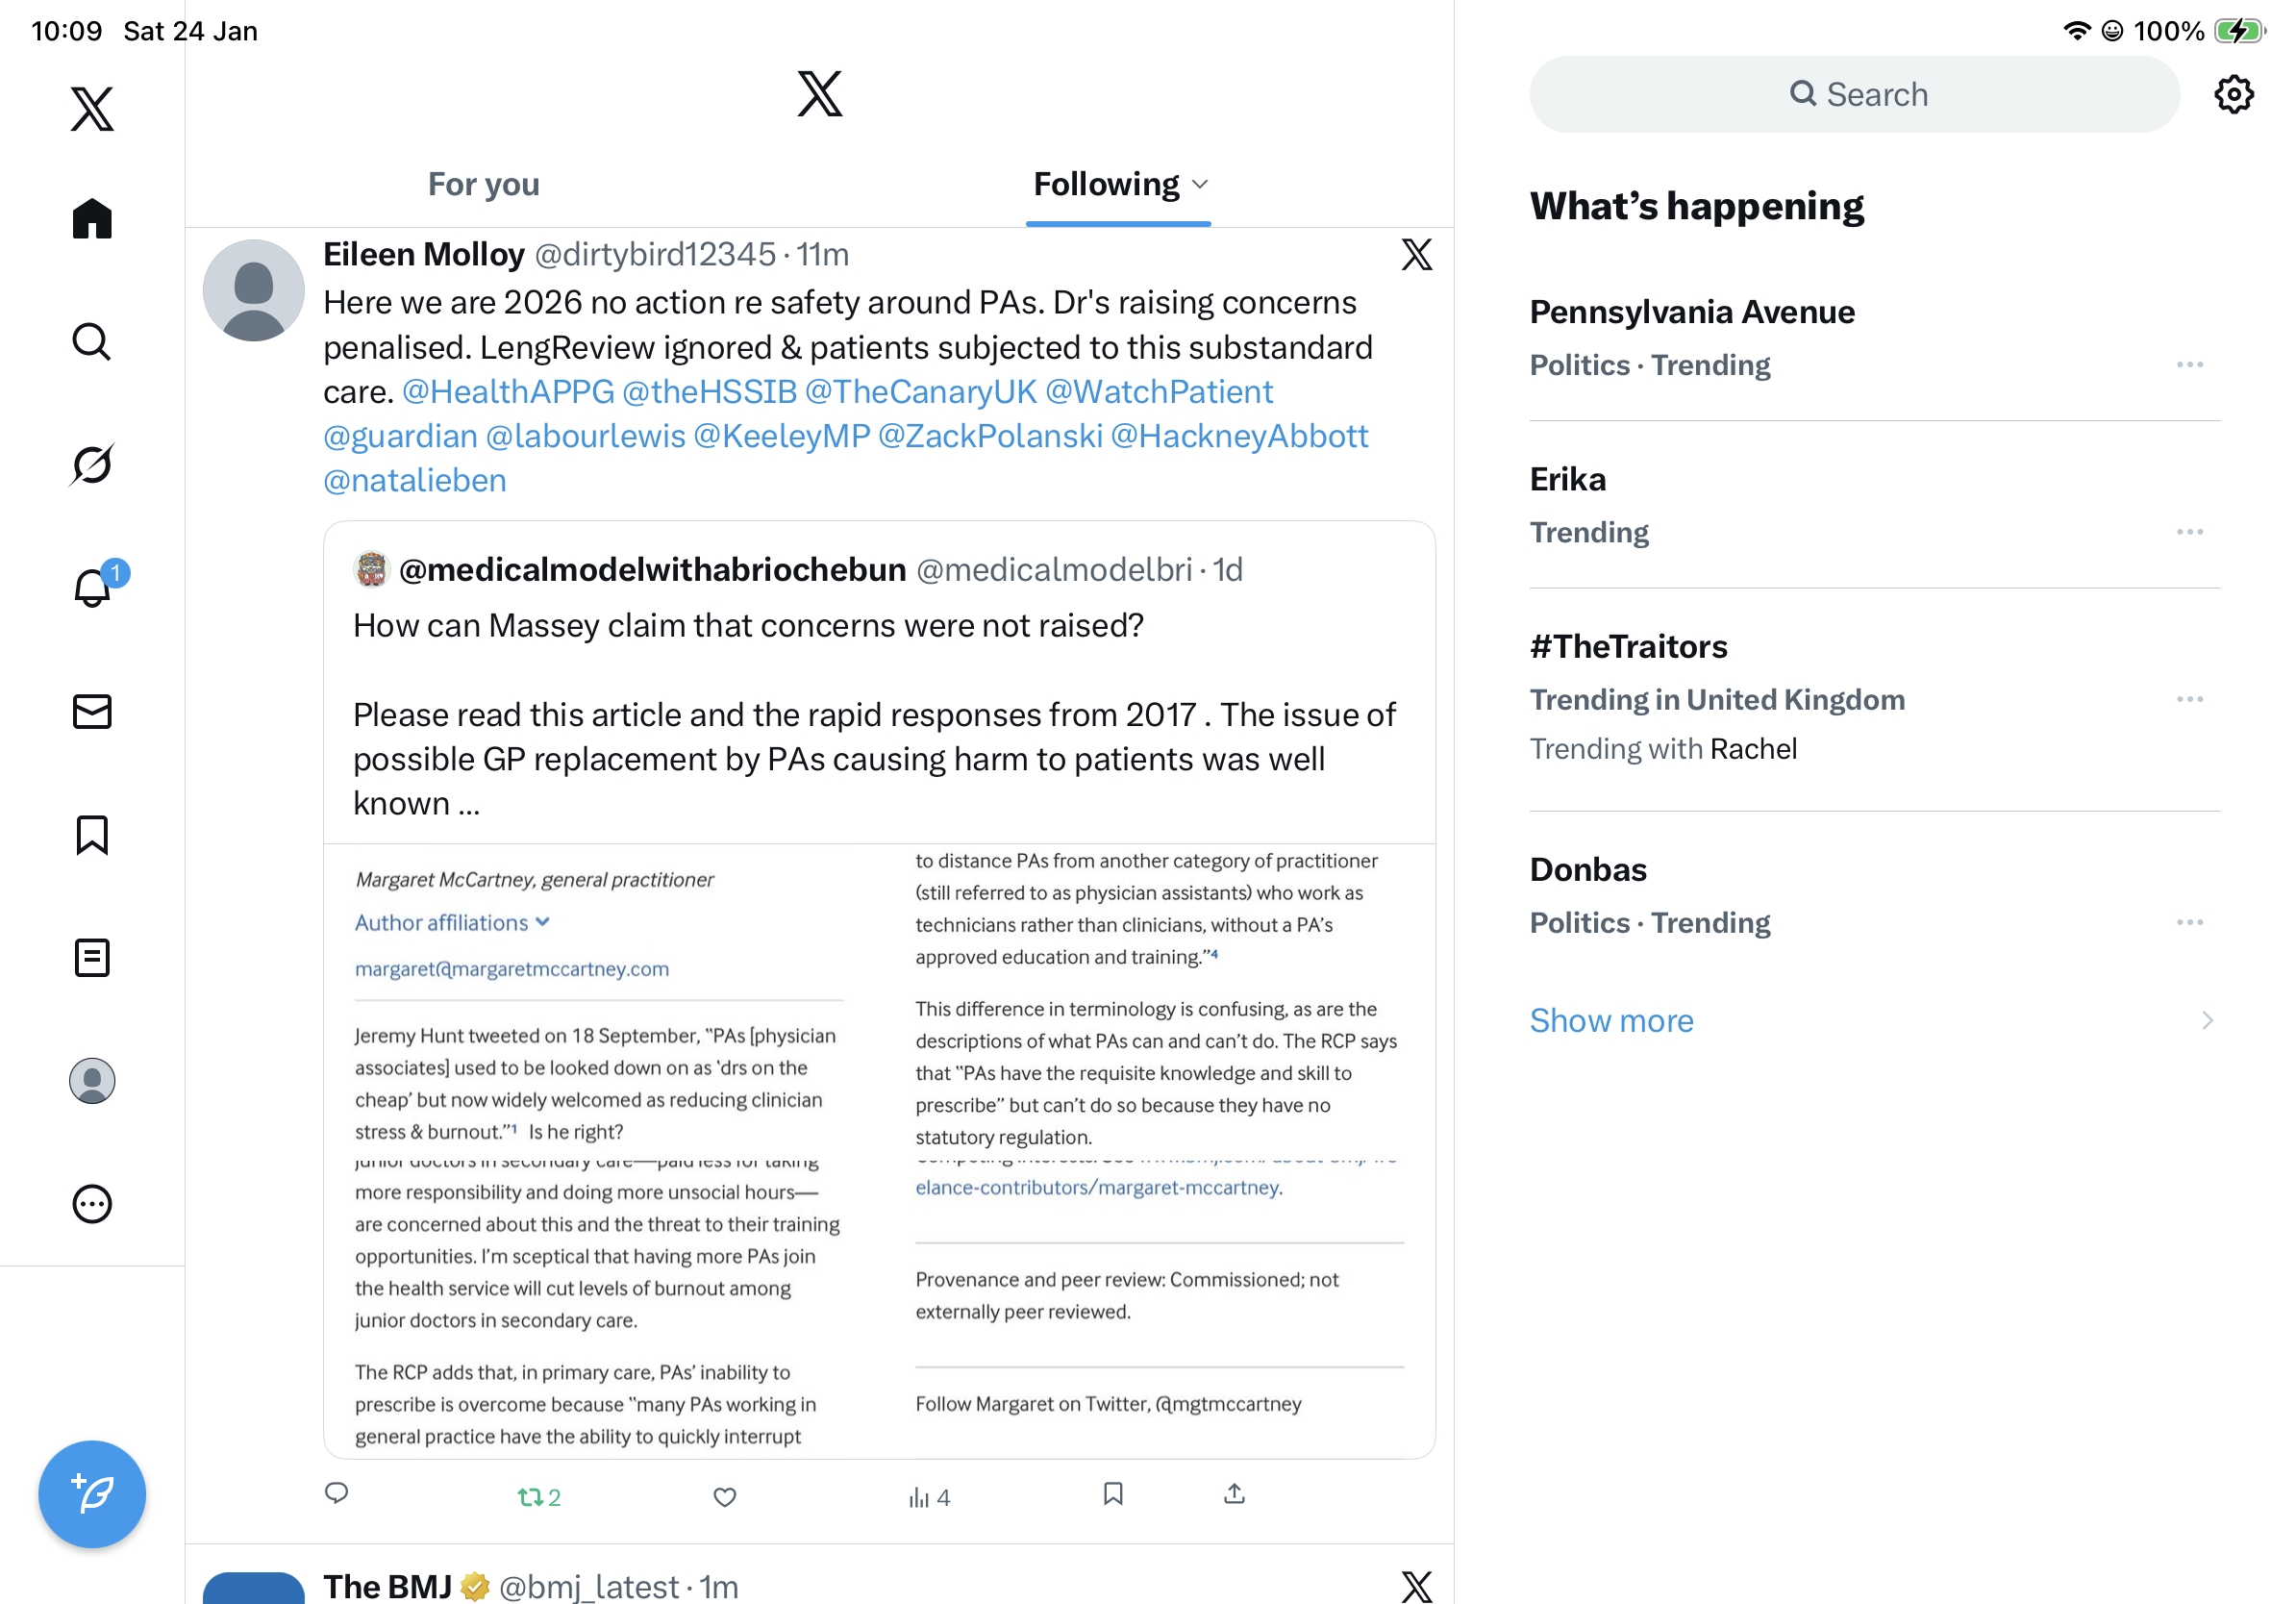The image size is (2296, 1604).
Task: Open the More menu in sidebar
Action: click(92, 1204)
